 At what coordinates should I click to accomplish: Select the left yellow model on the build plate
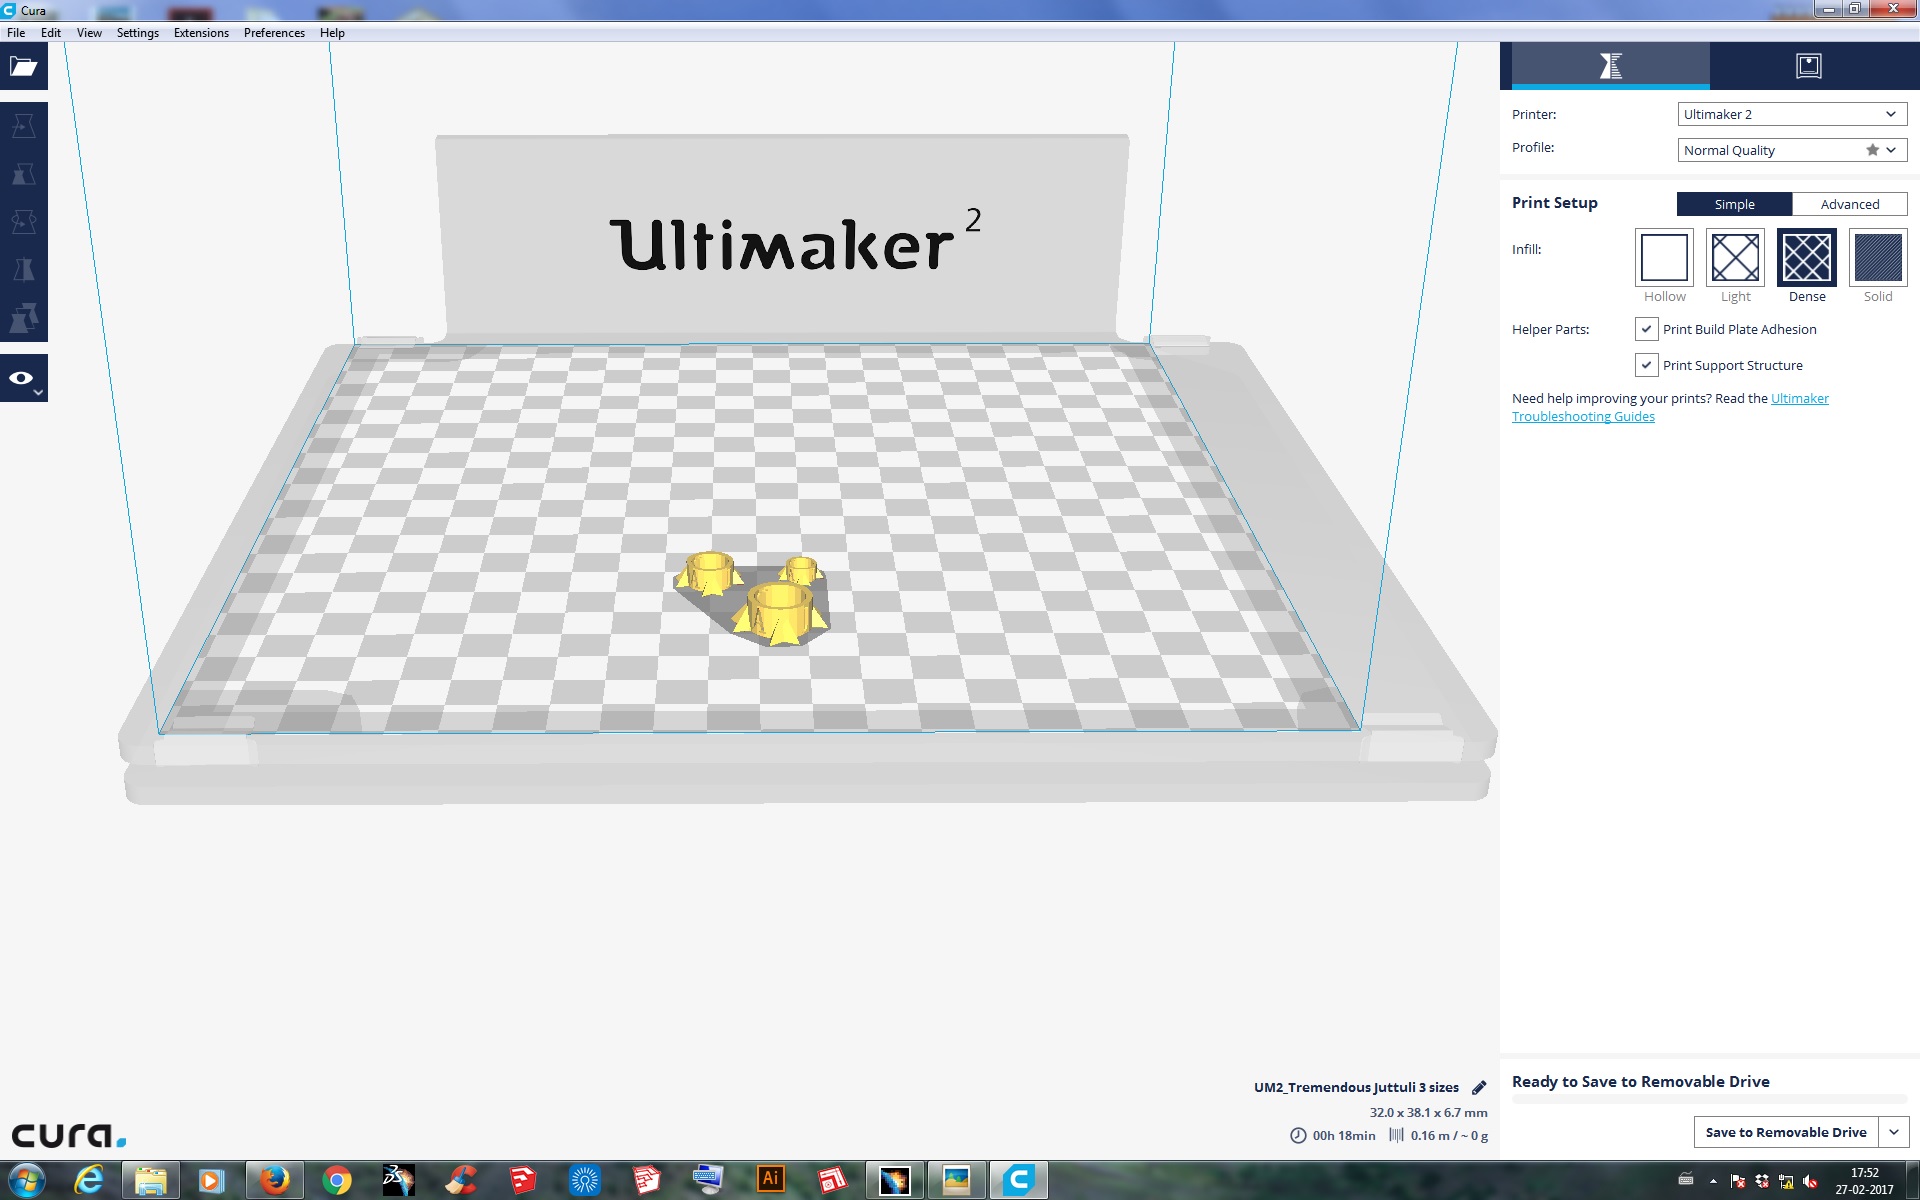[x=709, y=573]
